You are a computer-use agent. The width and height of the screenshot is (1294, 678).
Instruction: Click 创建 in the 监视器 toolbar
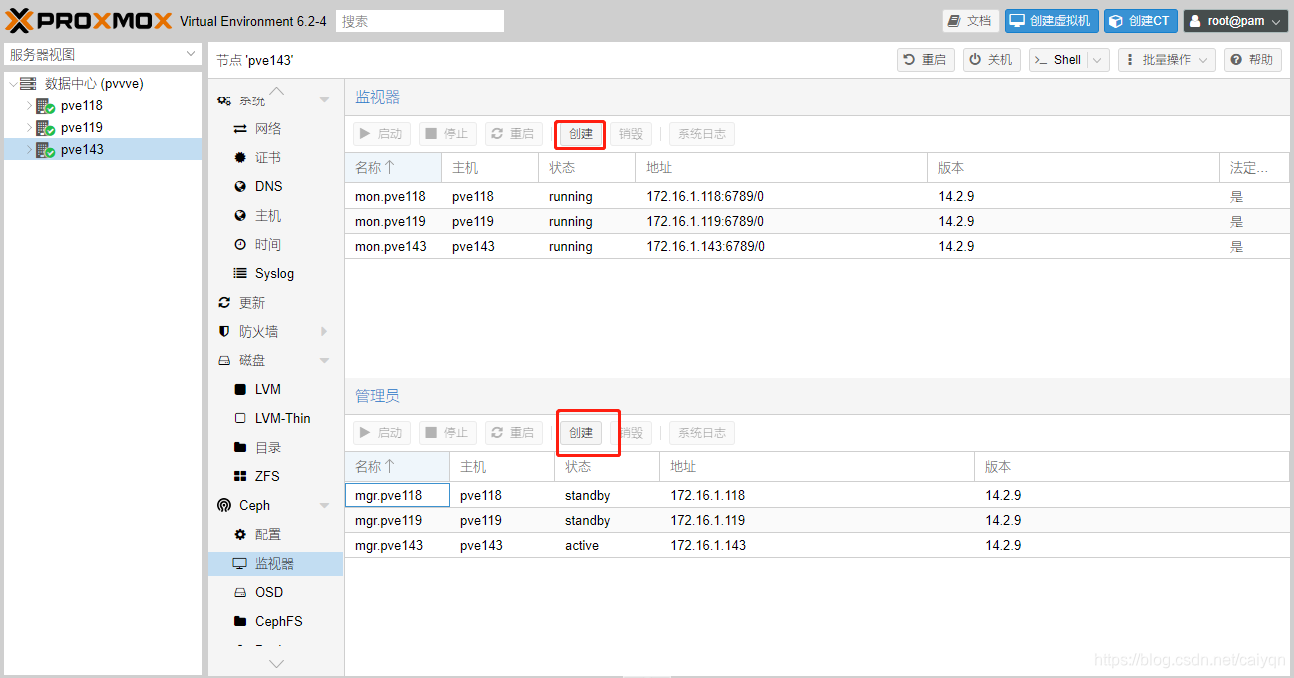[581, 134]
